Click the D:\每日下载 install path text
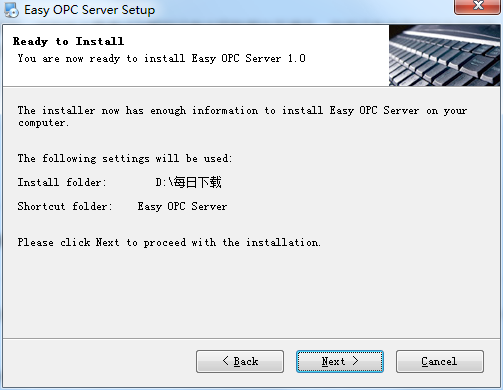This screenshot has width=503, height=390. 188,182
